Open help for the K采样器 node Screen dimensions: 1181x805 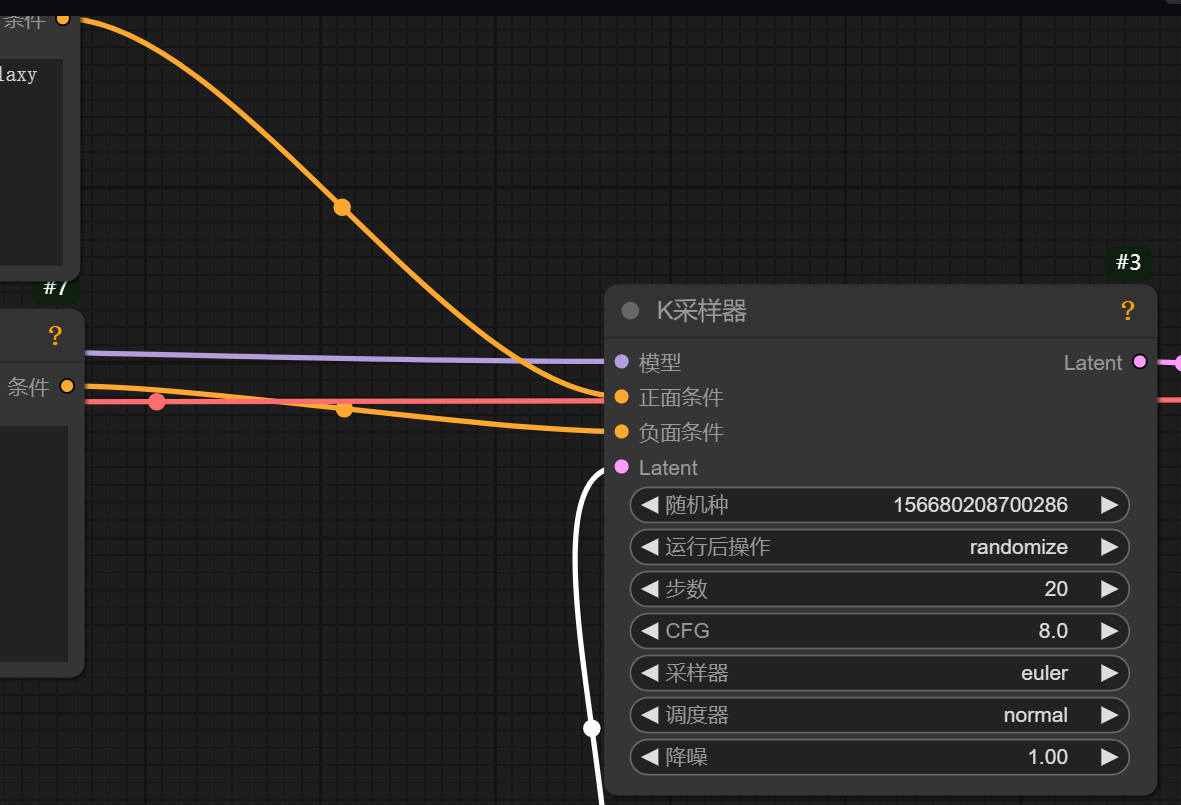1128,311
